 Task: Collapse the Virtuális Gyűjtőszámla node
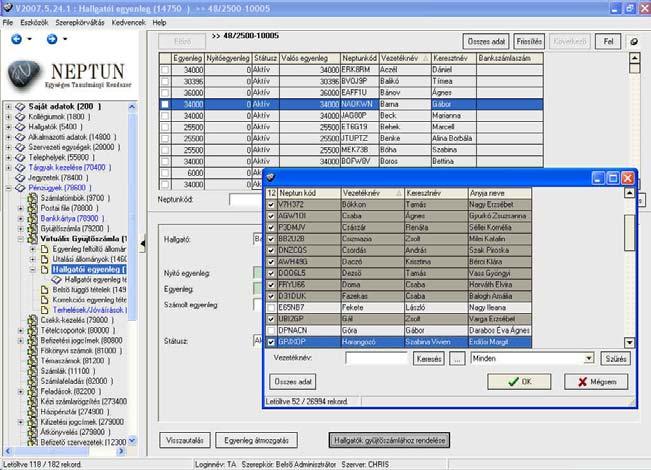click(x=20, y=239)
